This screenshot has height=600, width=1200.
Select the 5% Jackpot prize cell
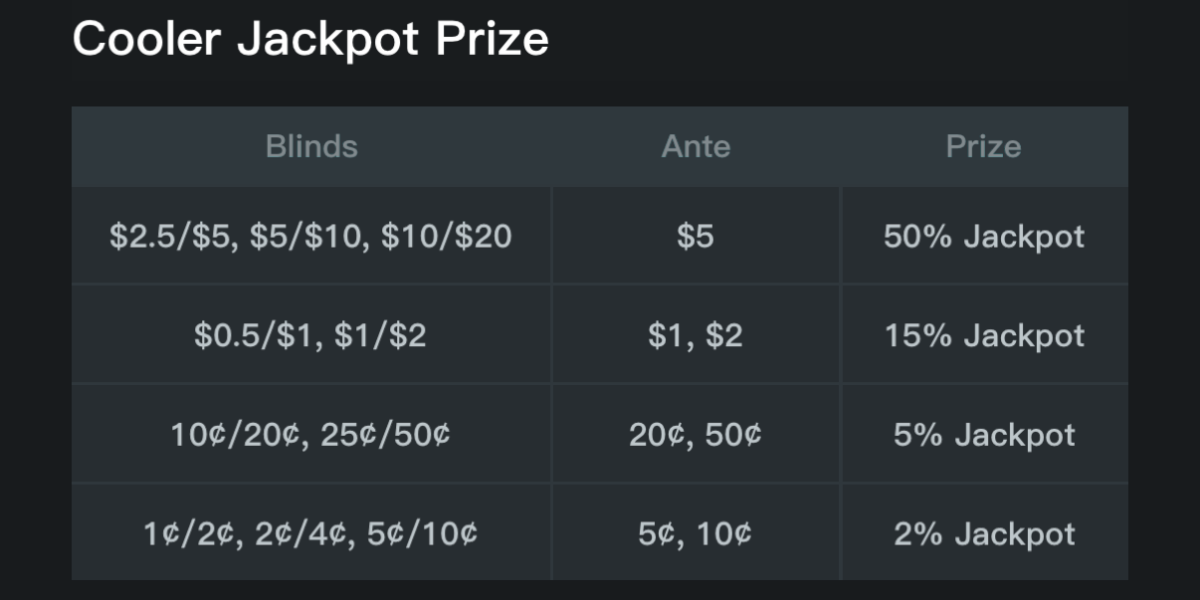point(983,435)
